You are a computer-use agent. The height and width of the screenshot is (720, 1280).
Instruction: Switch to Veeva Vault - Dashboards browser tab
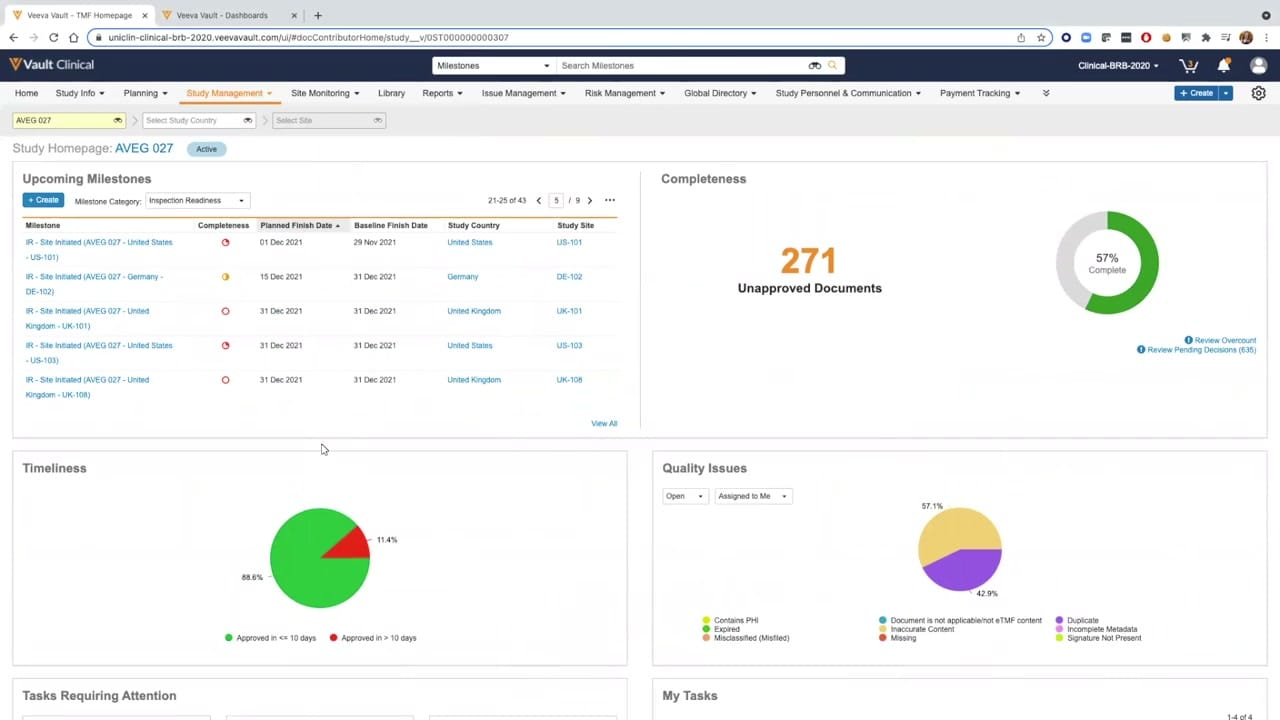(x=222, y=15)
